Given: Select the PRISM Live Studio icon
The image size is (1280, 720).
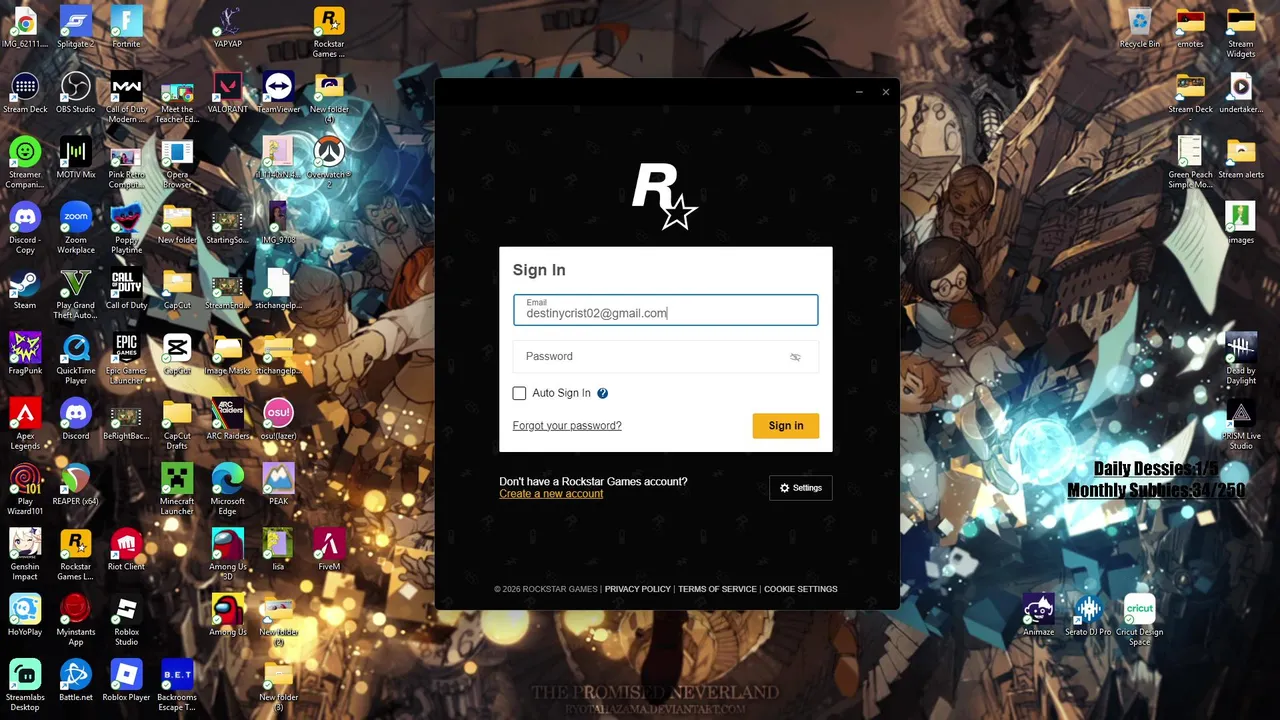Looking at the screenshot, I should click(1241, 424).
